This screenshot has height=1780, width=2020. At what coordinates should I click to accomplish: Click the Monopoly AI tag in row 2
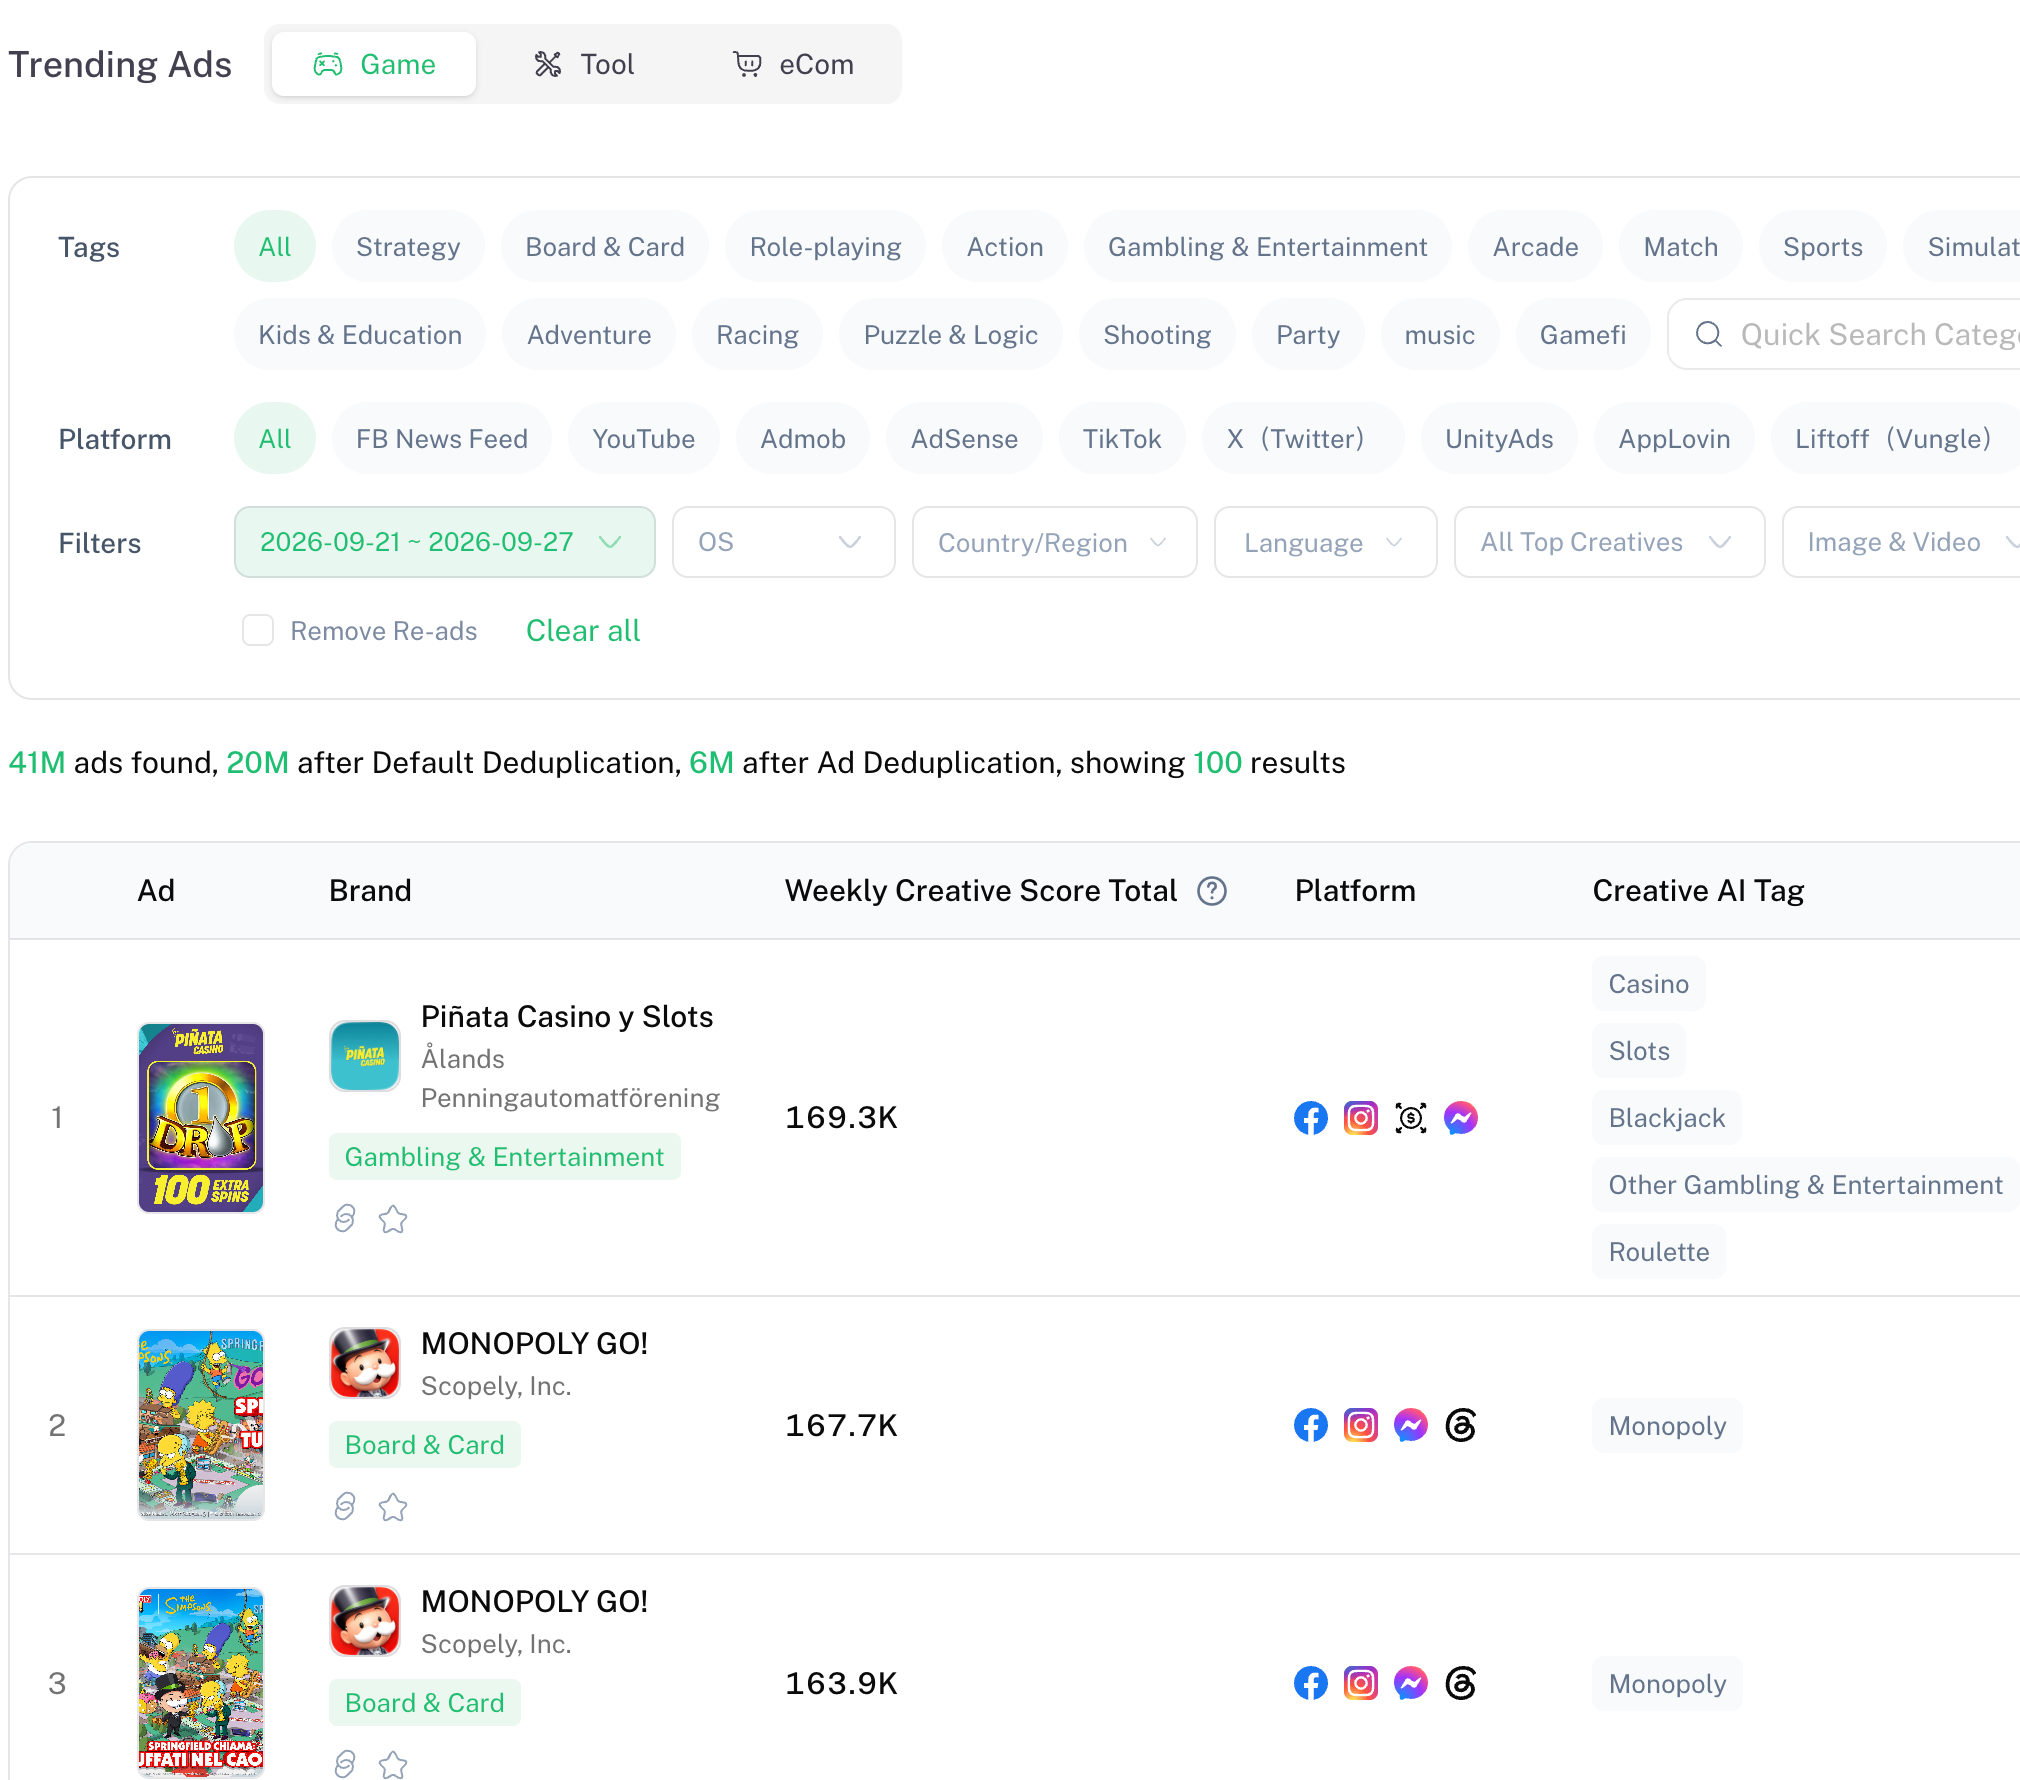[1667, 1426]
